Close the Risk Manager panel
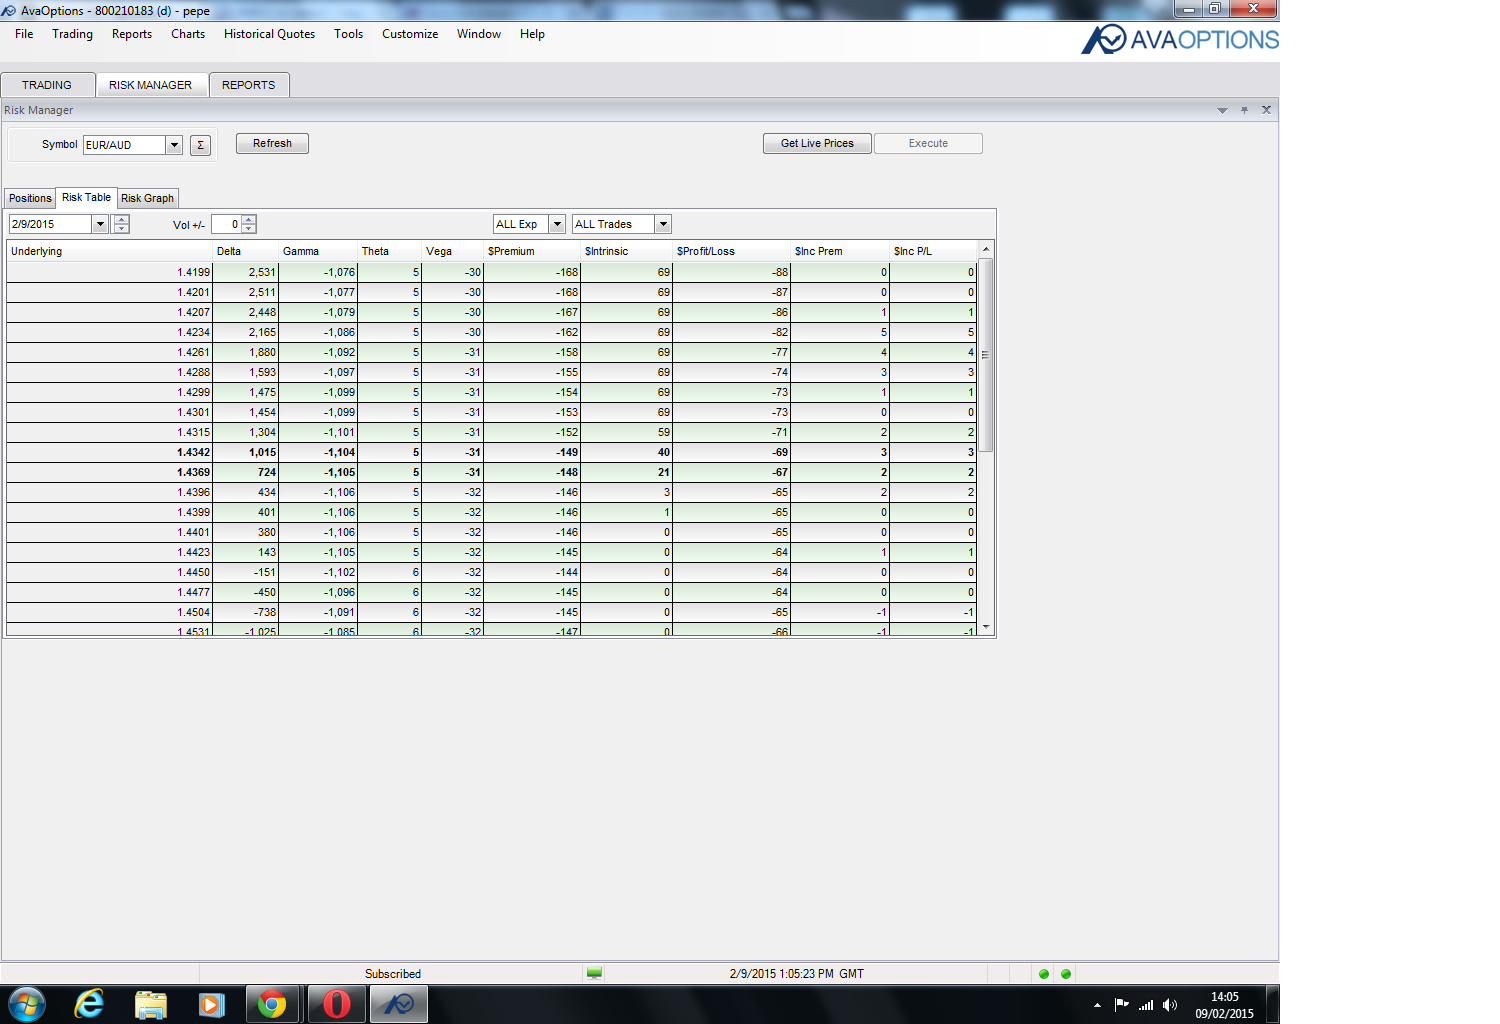 [1266, 110]
